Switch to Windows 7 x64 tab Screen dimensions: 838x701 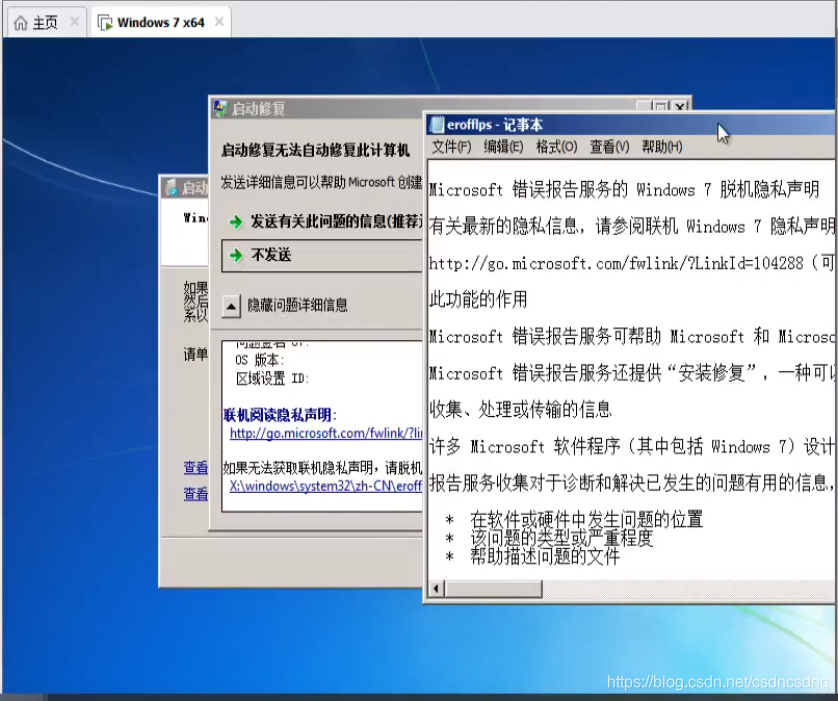[160, 22]
